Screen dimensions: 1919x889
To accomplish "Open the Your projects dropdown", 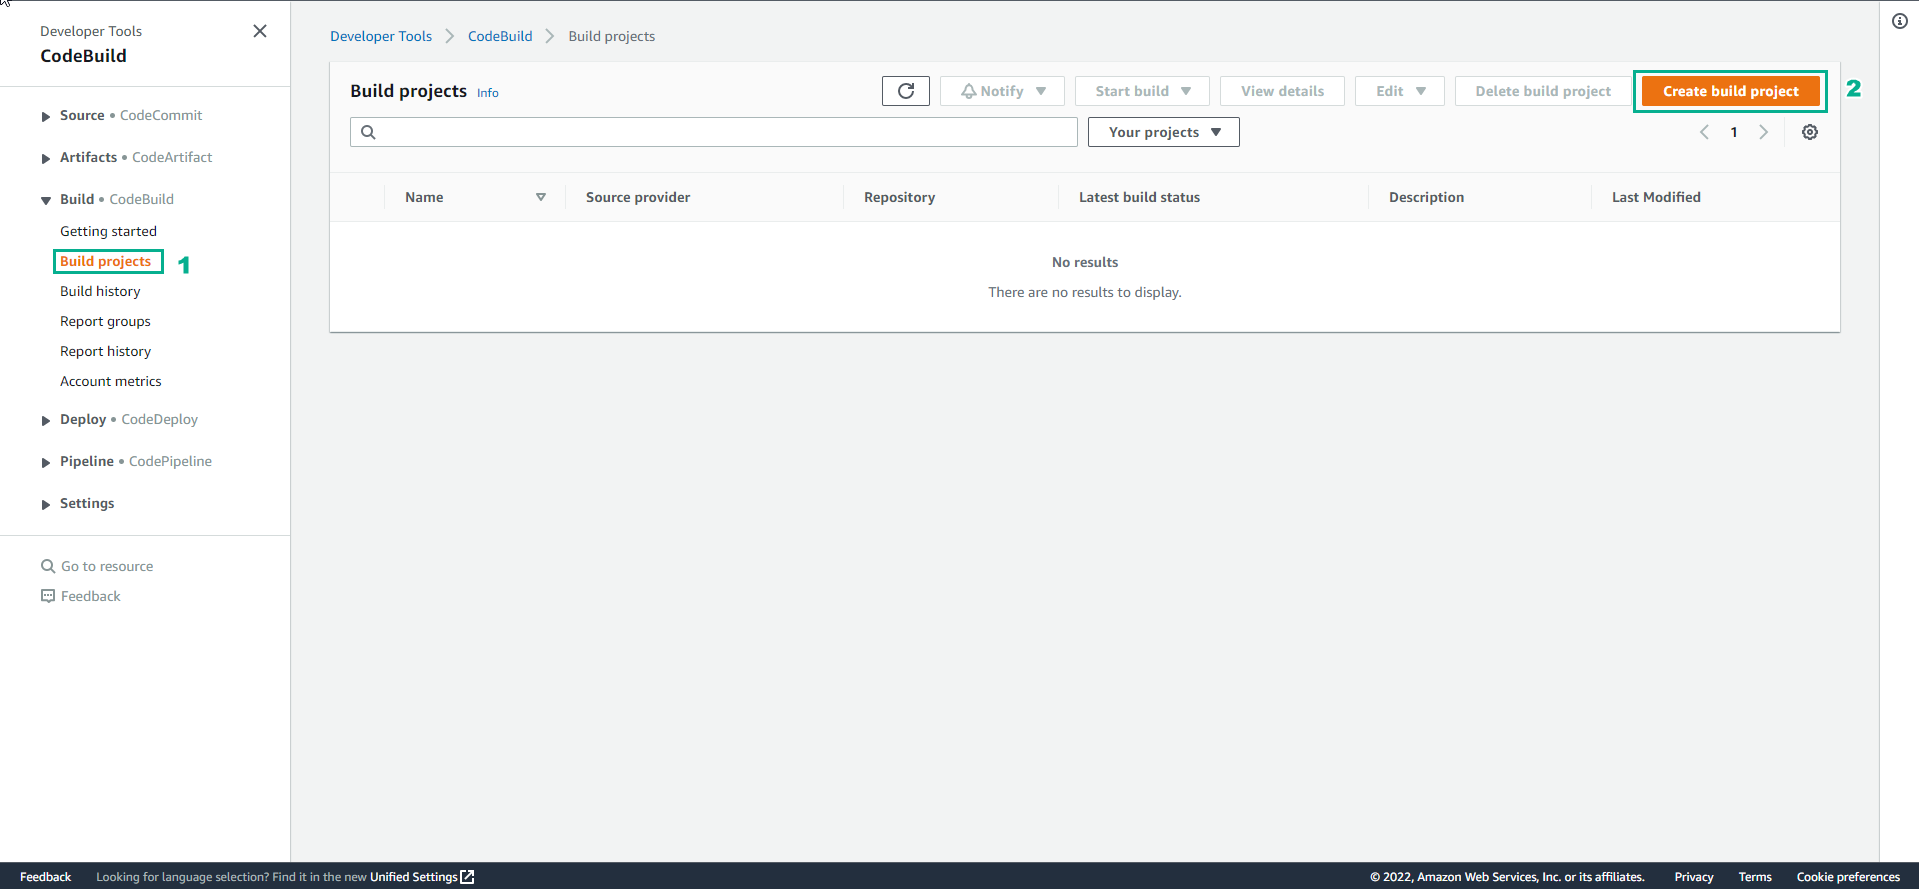I will click(1163, 132).
